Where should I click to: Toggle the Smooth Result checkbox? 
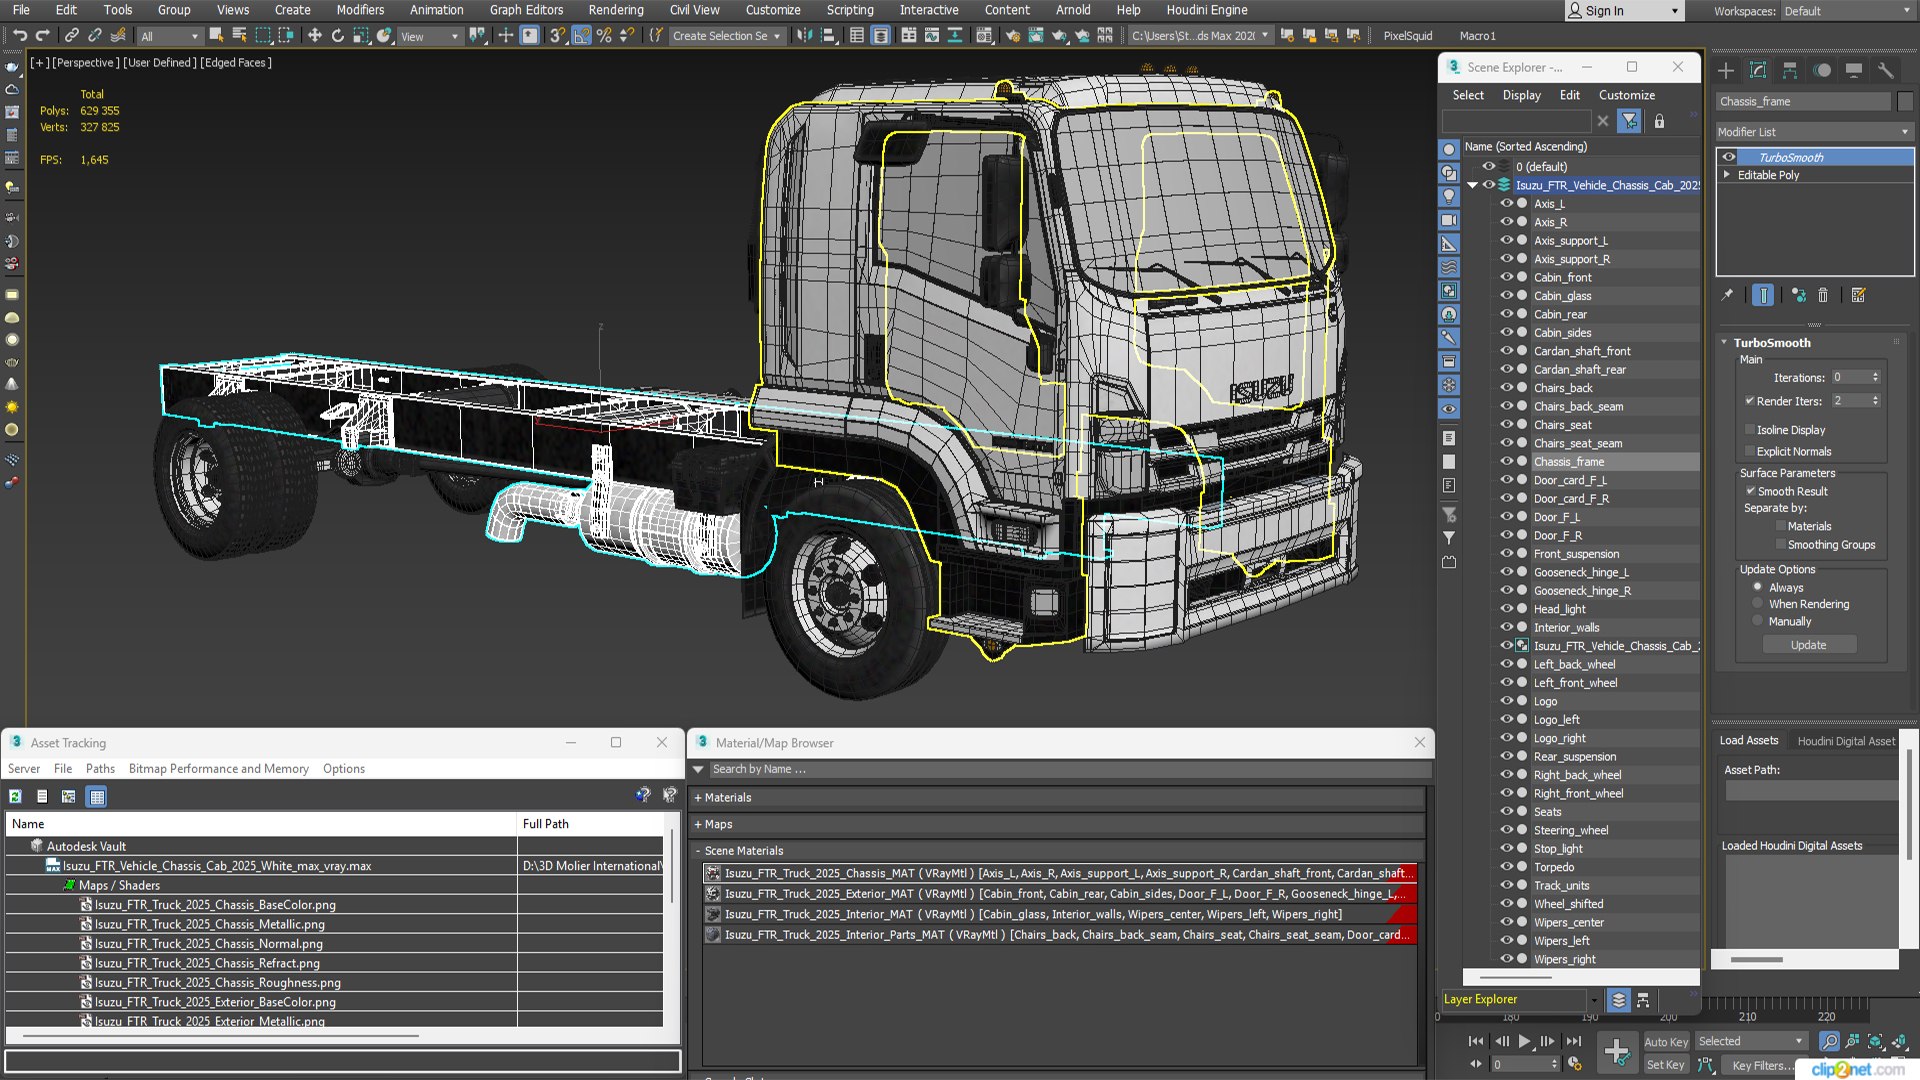click(1751, 491)
